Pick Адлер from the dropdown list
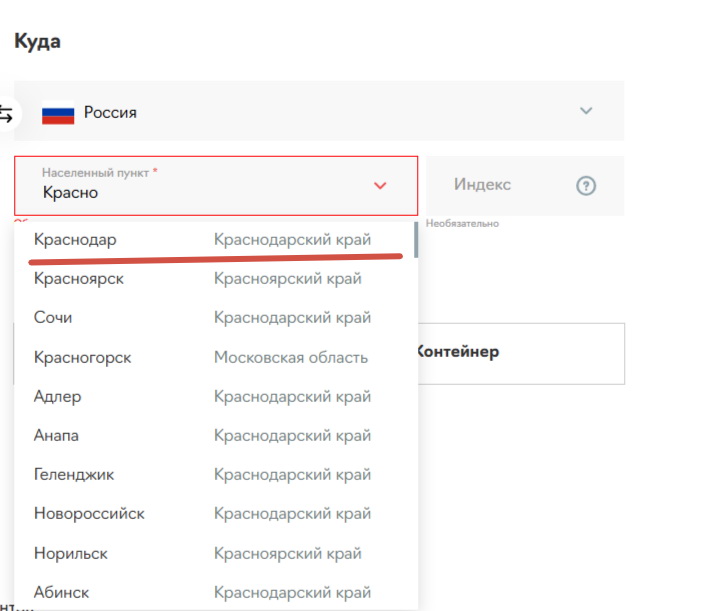The image size is (714, 611). (x=57, y=396)
